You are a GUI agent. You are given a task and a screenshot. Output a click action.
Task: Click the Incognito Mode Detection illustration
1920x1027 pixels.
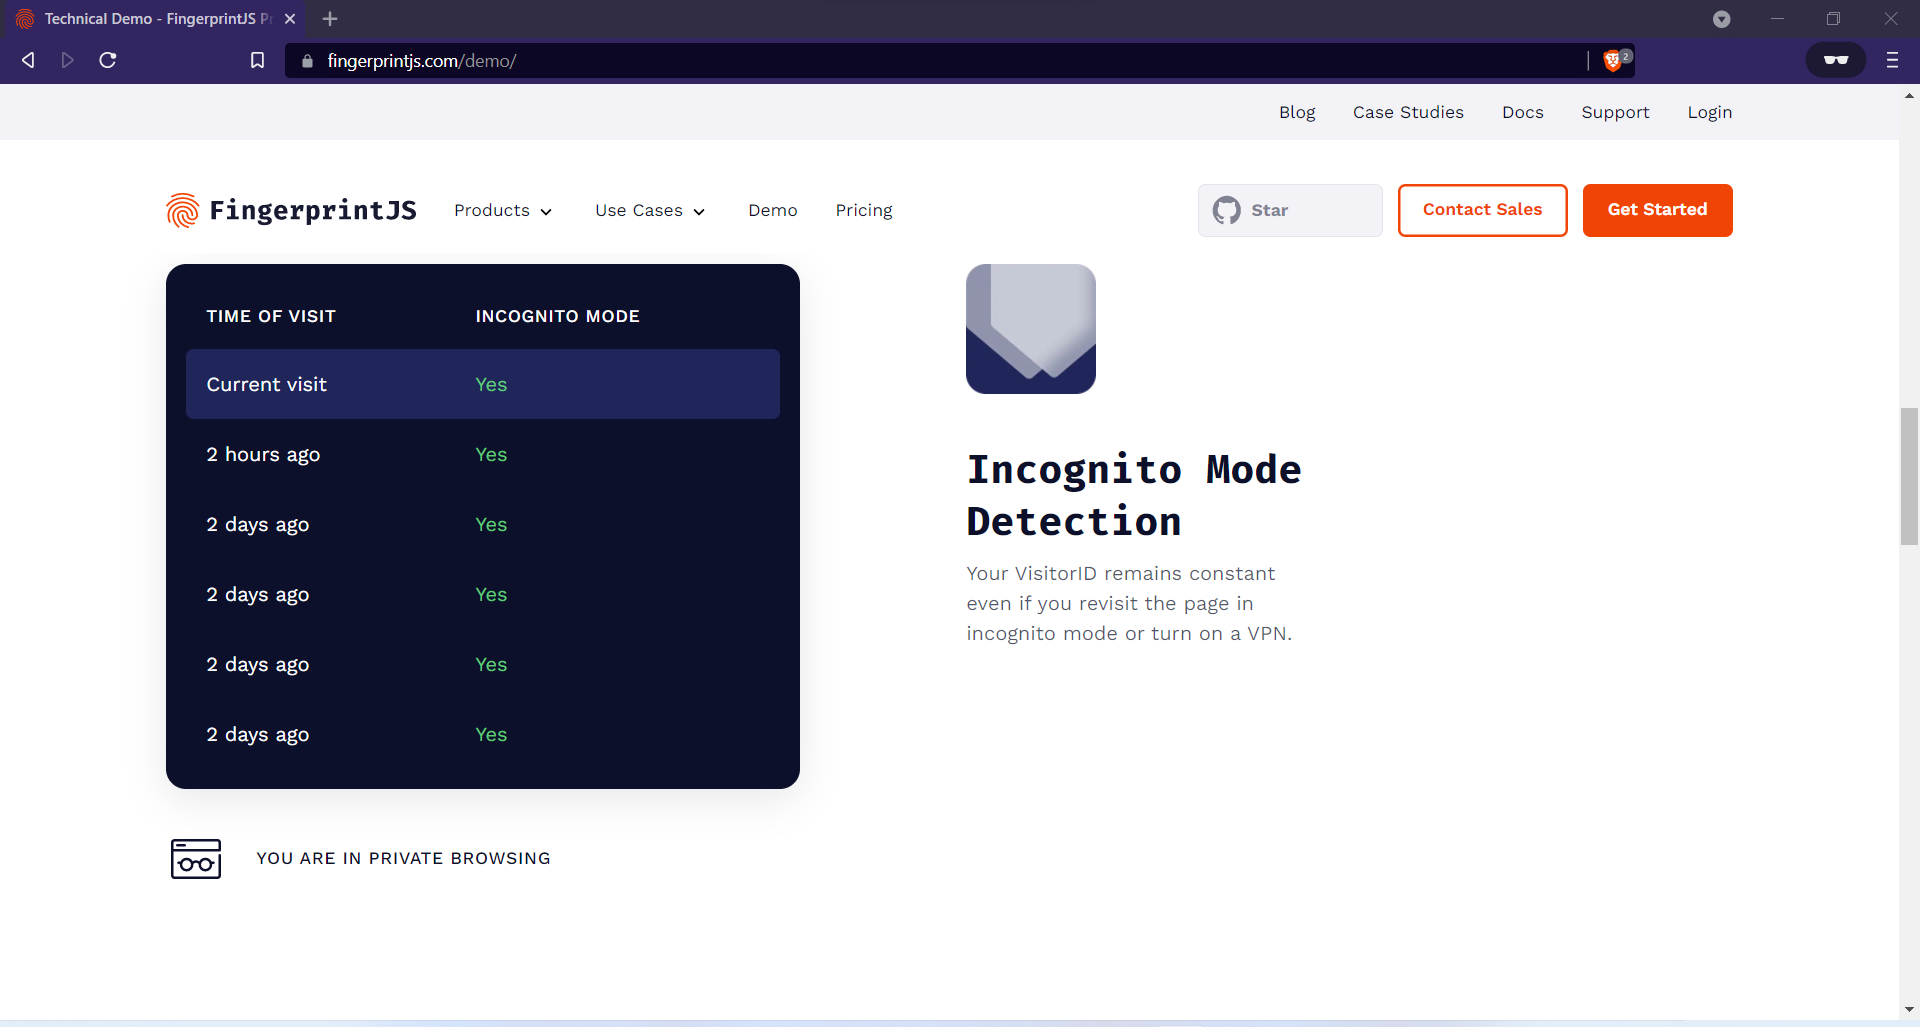(x=1031, y=329)
